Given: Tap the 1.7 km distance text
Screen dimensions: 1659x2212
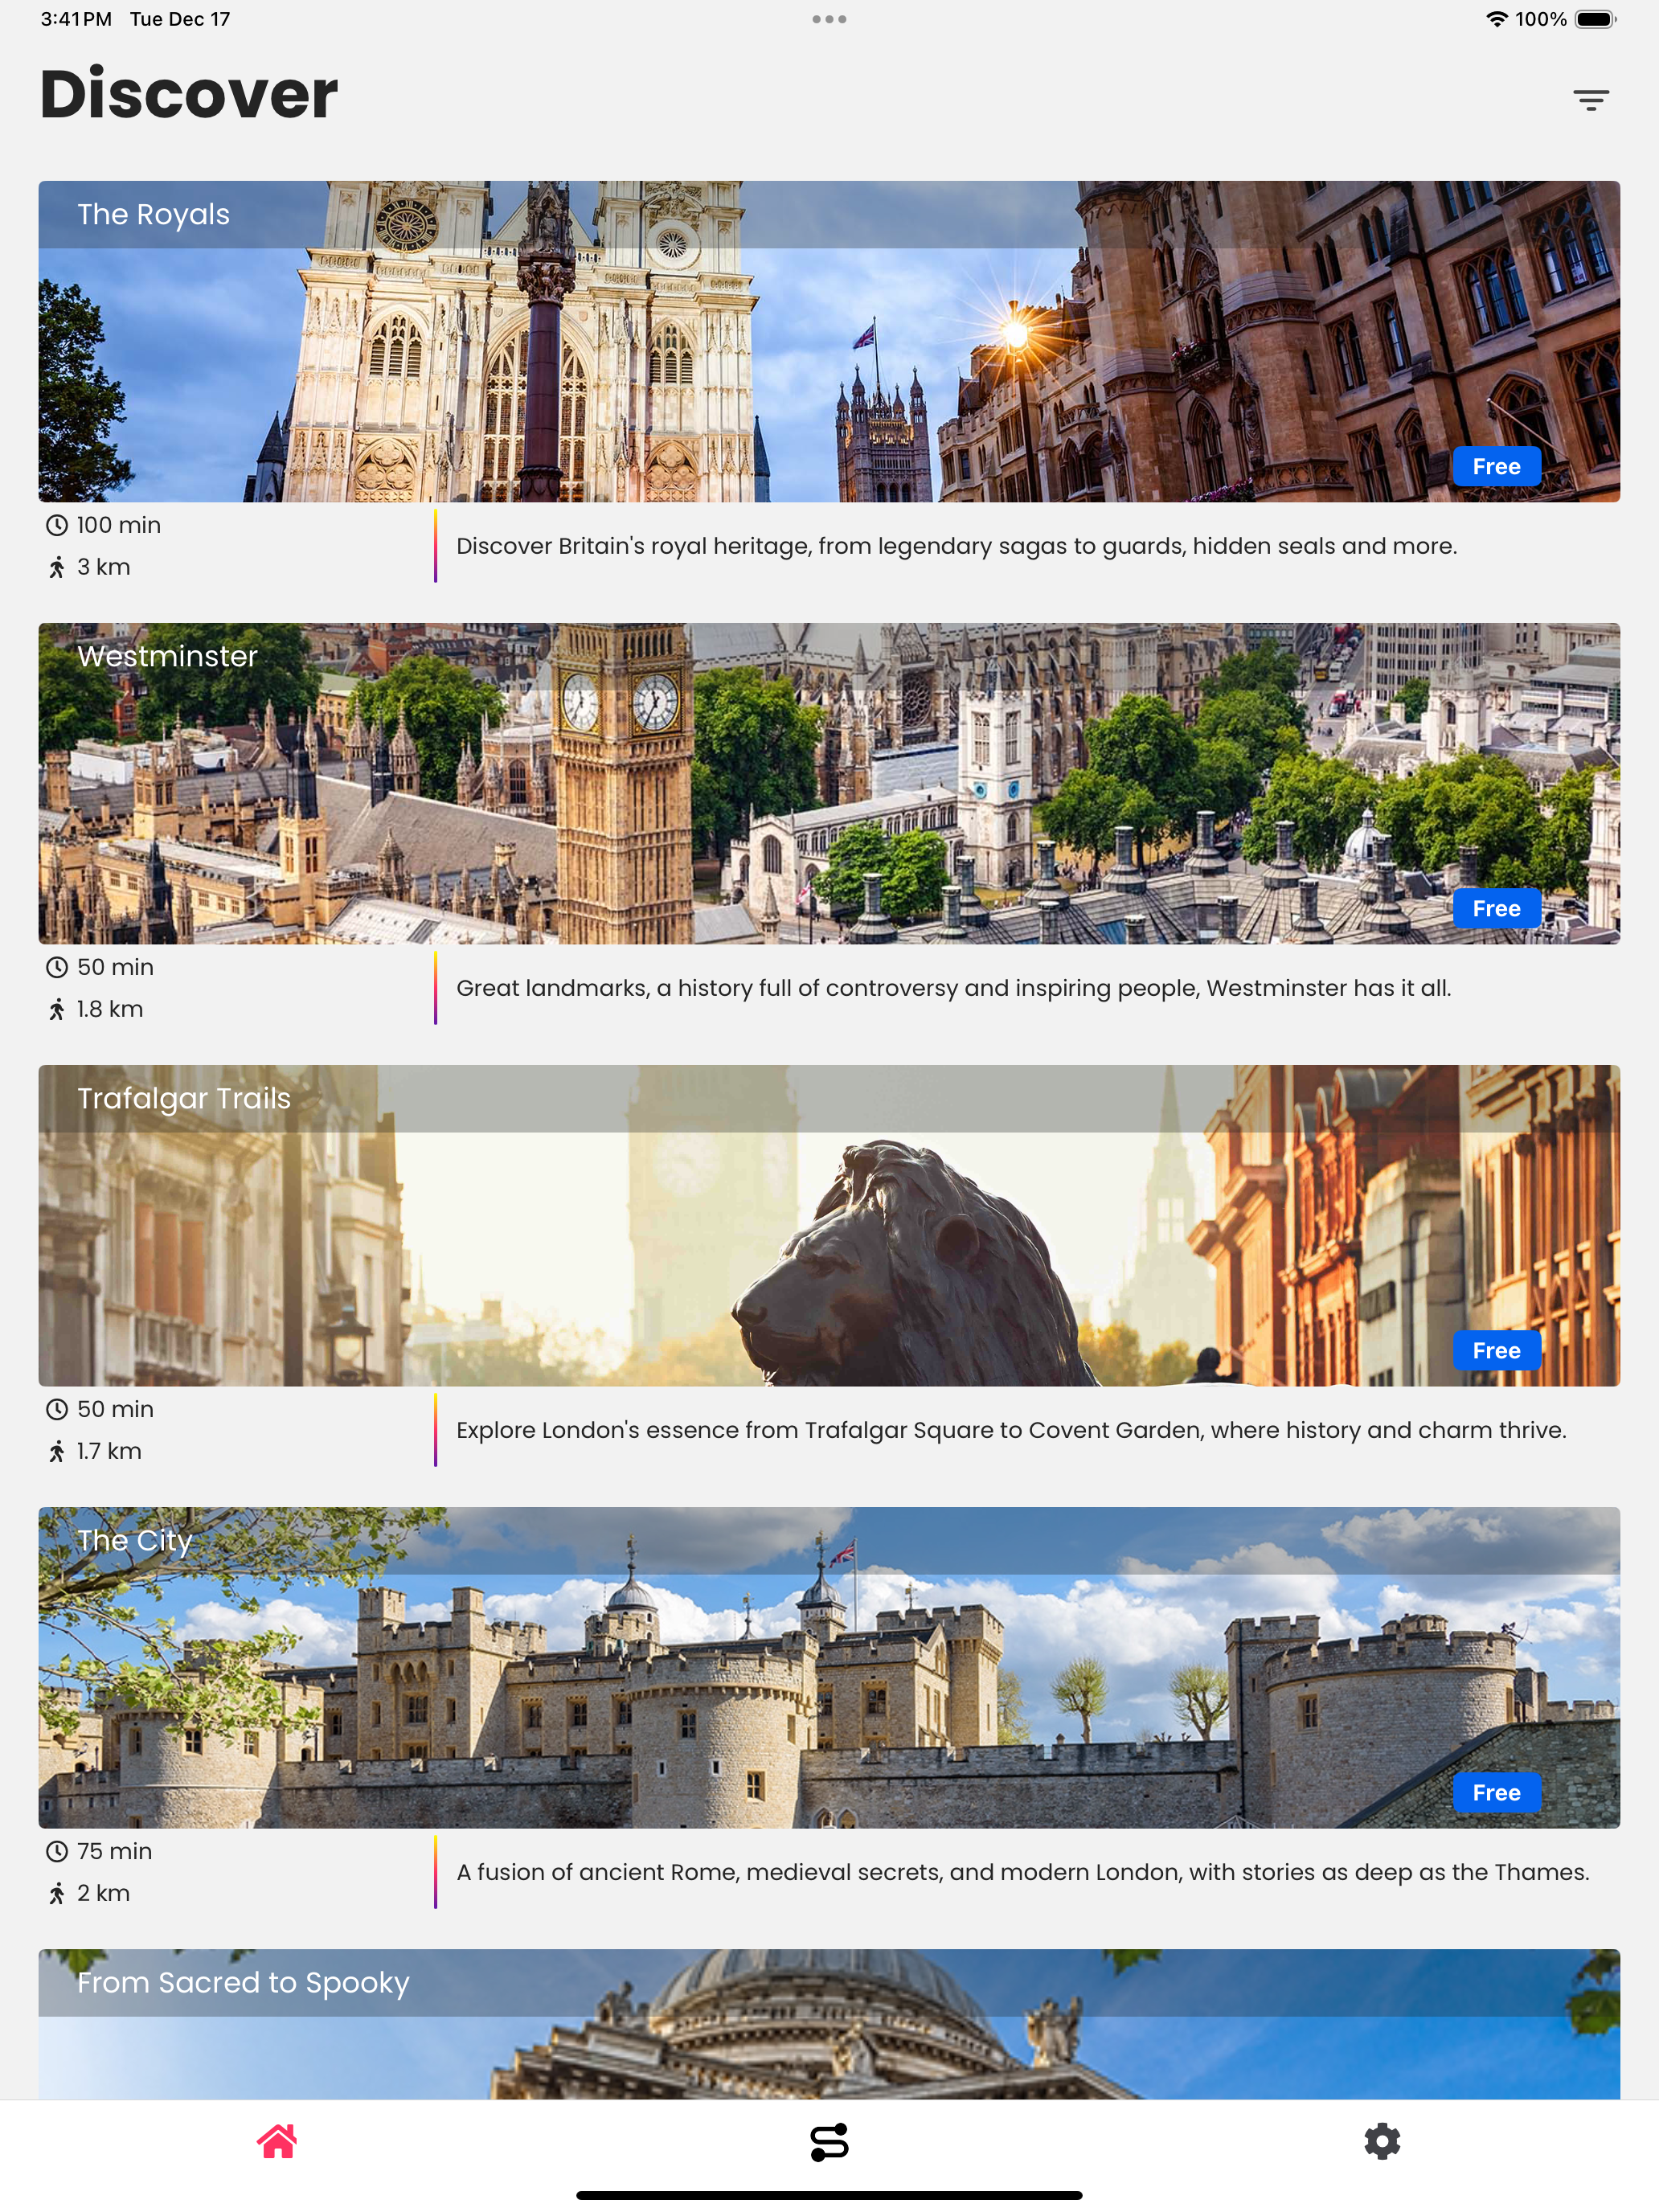Looking at the screenshot, I should (x=109, y=1451).
